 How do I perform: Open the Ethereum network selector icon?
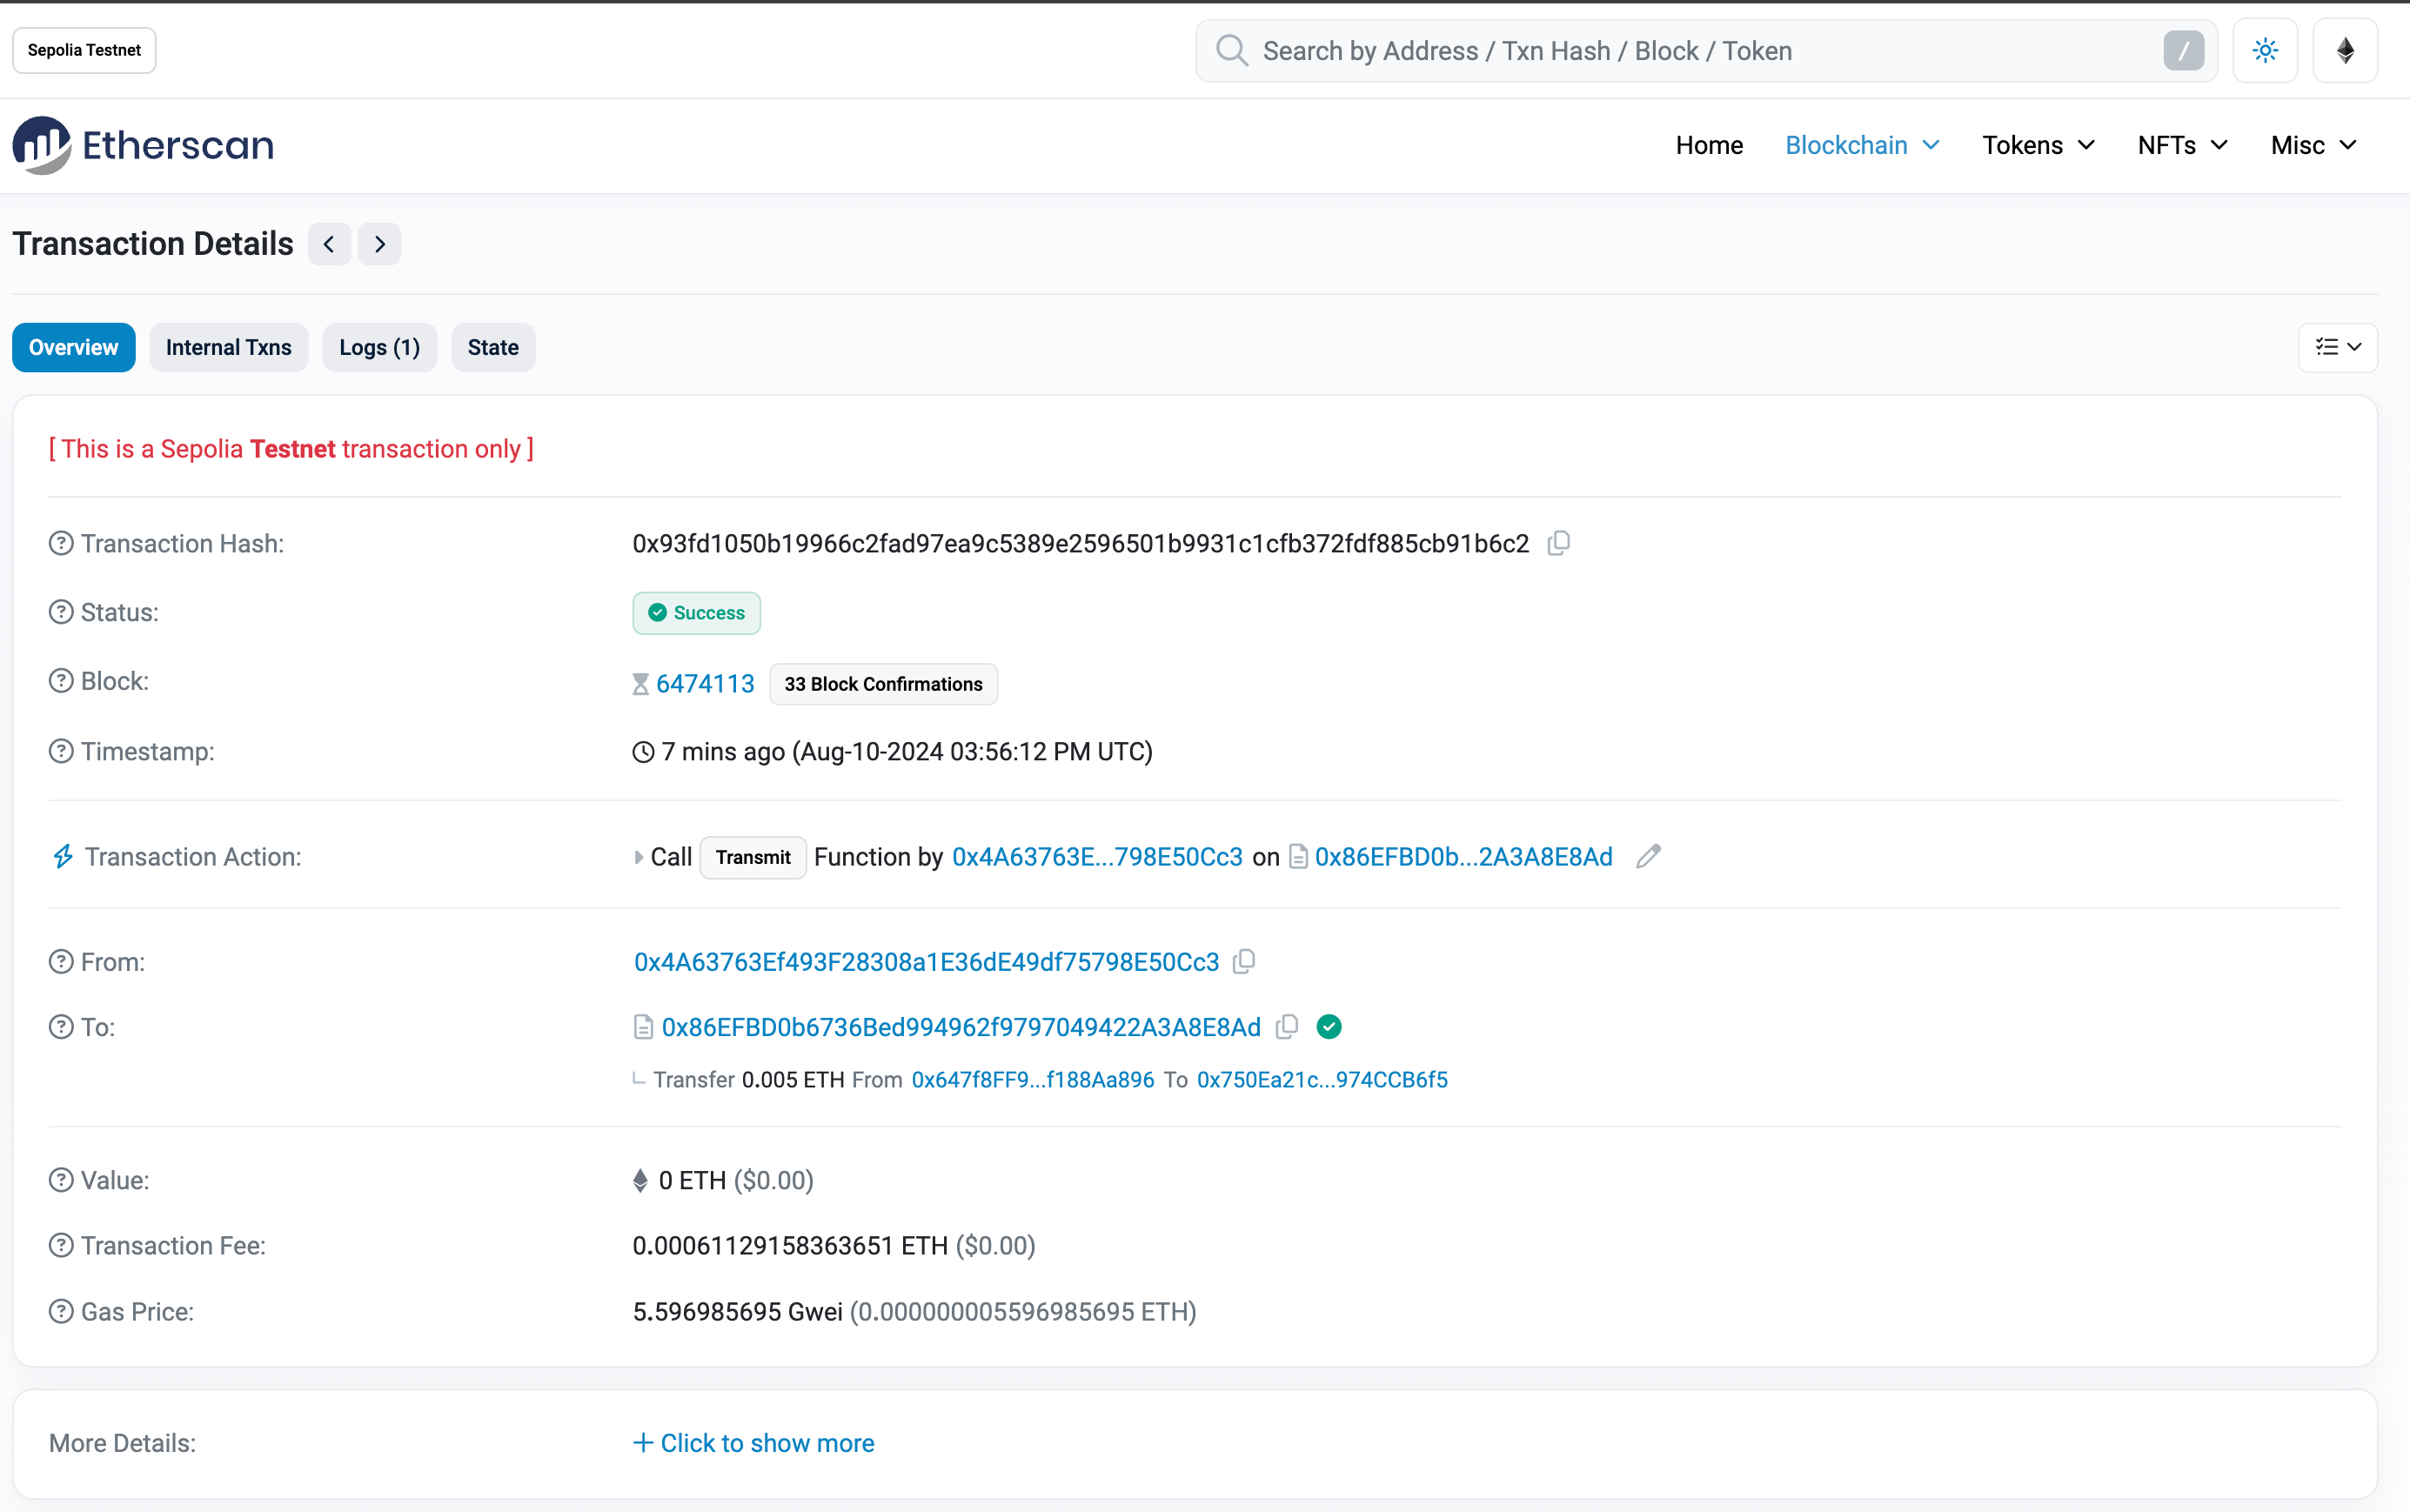click(x=2345, y=50)
